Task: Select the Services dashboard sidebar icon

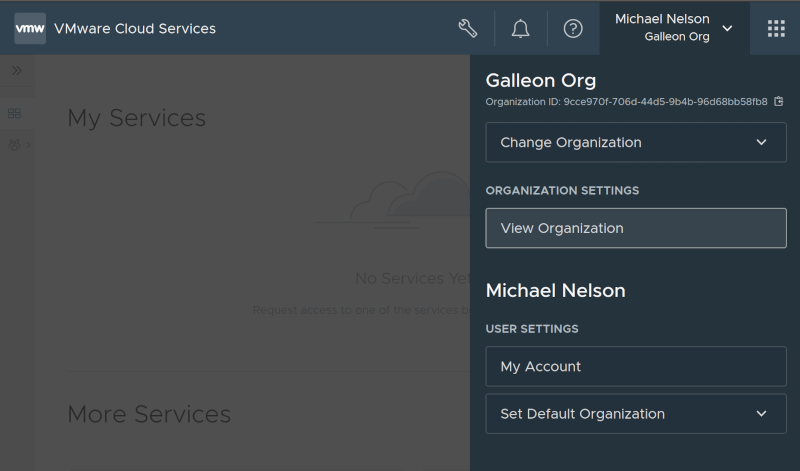Action: 14,114
